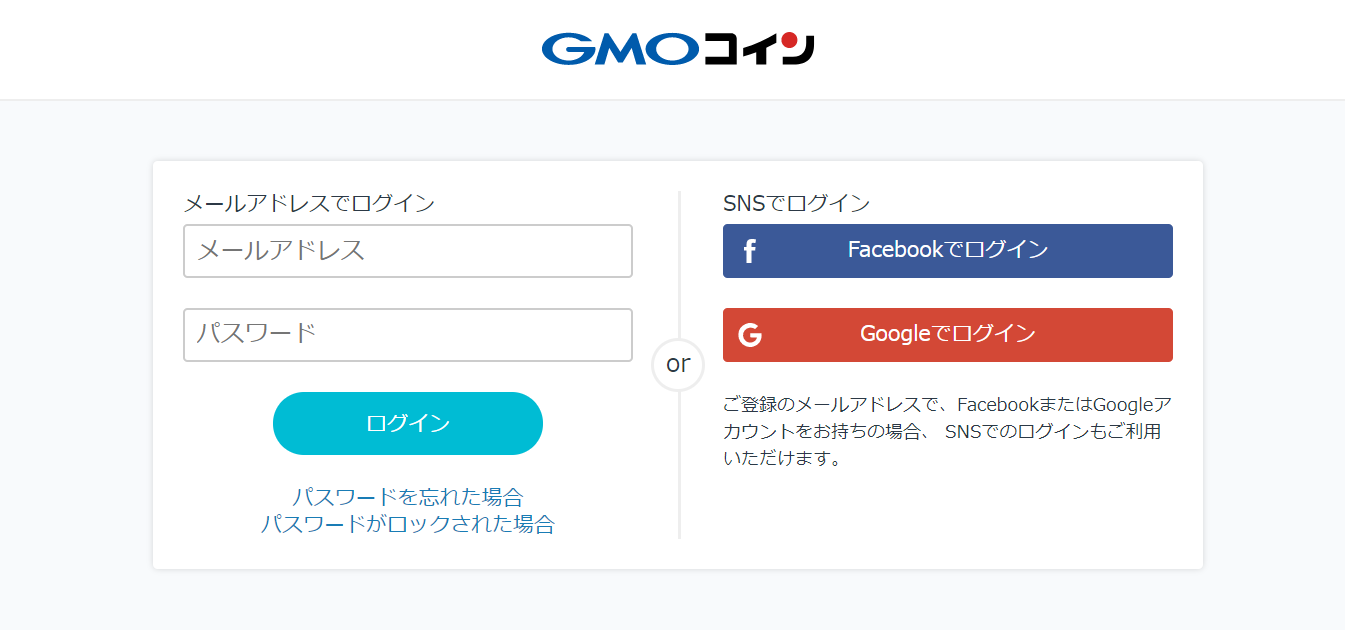1345x630 pixels.
Task: Click the "or" circle divider
Action: point(678,365)
